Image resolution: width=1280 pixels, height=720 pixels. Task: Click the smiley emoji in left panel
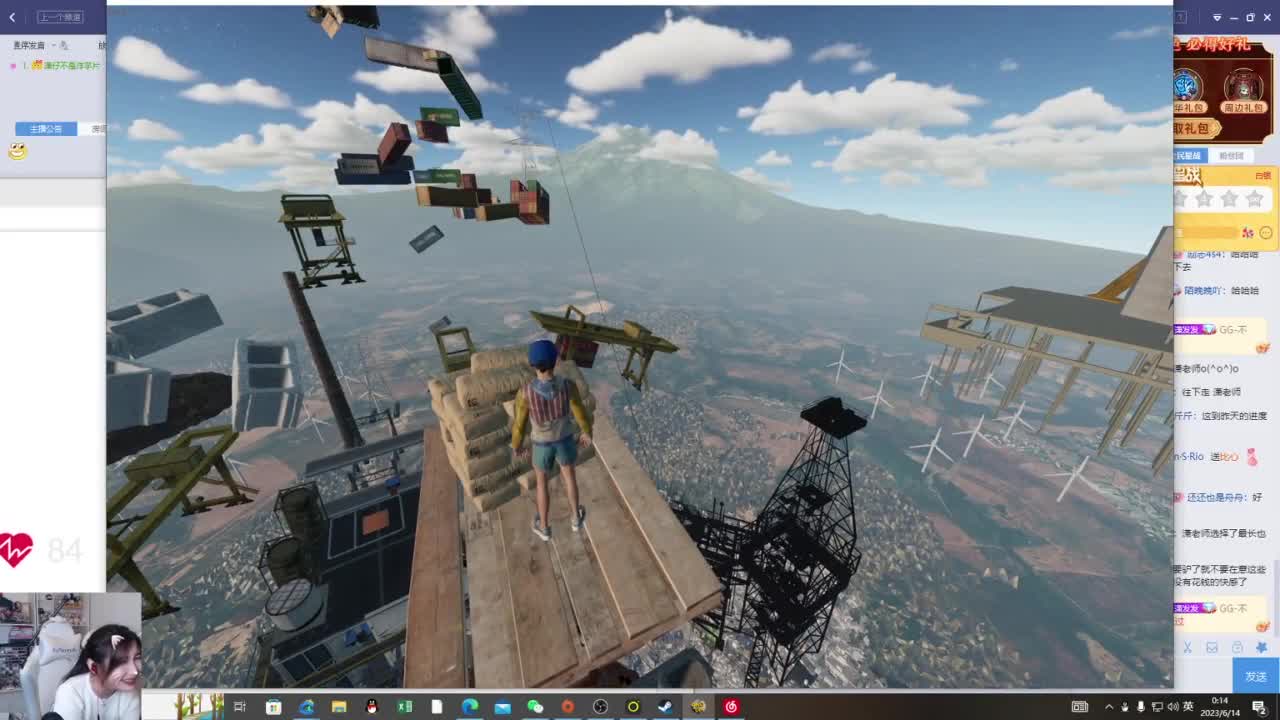pos(17,151)
